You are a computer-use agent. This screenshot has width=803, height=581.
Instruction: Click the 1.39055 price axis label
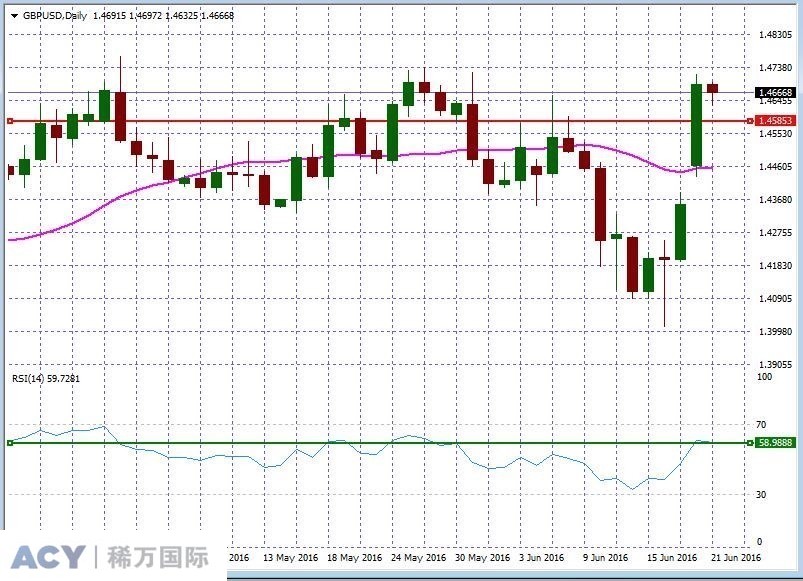[775, 364]
